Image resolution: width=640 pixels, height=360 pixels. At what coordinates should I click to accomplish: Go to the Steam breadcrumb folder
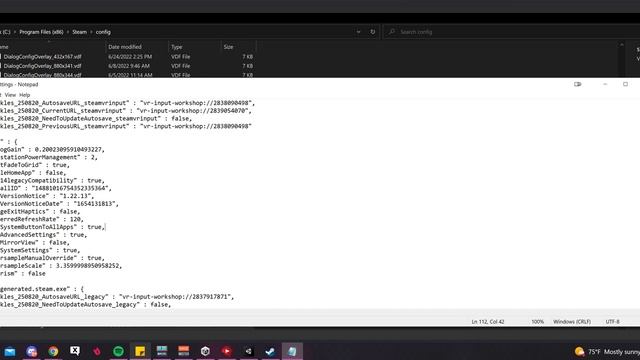pos(80,32)
